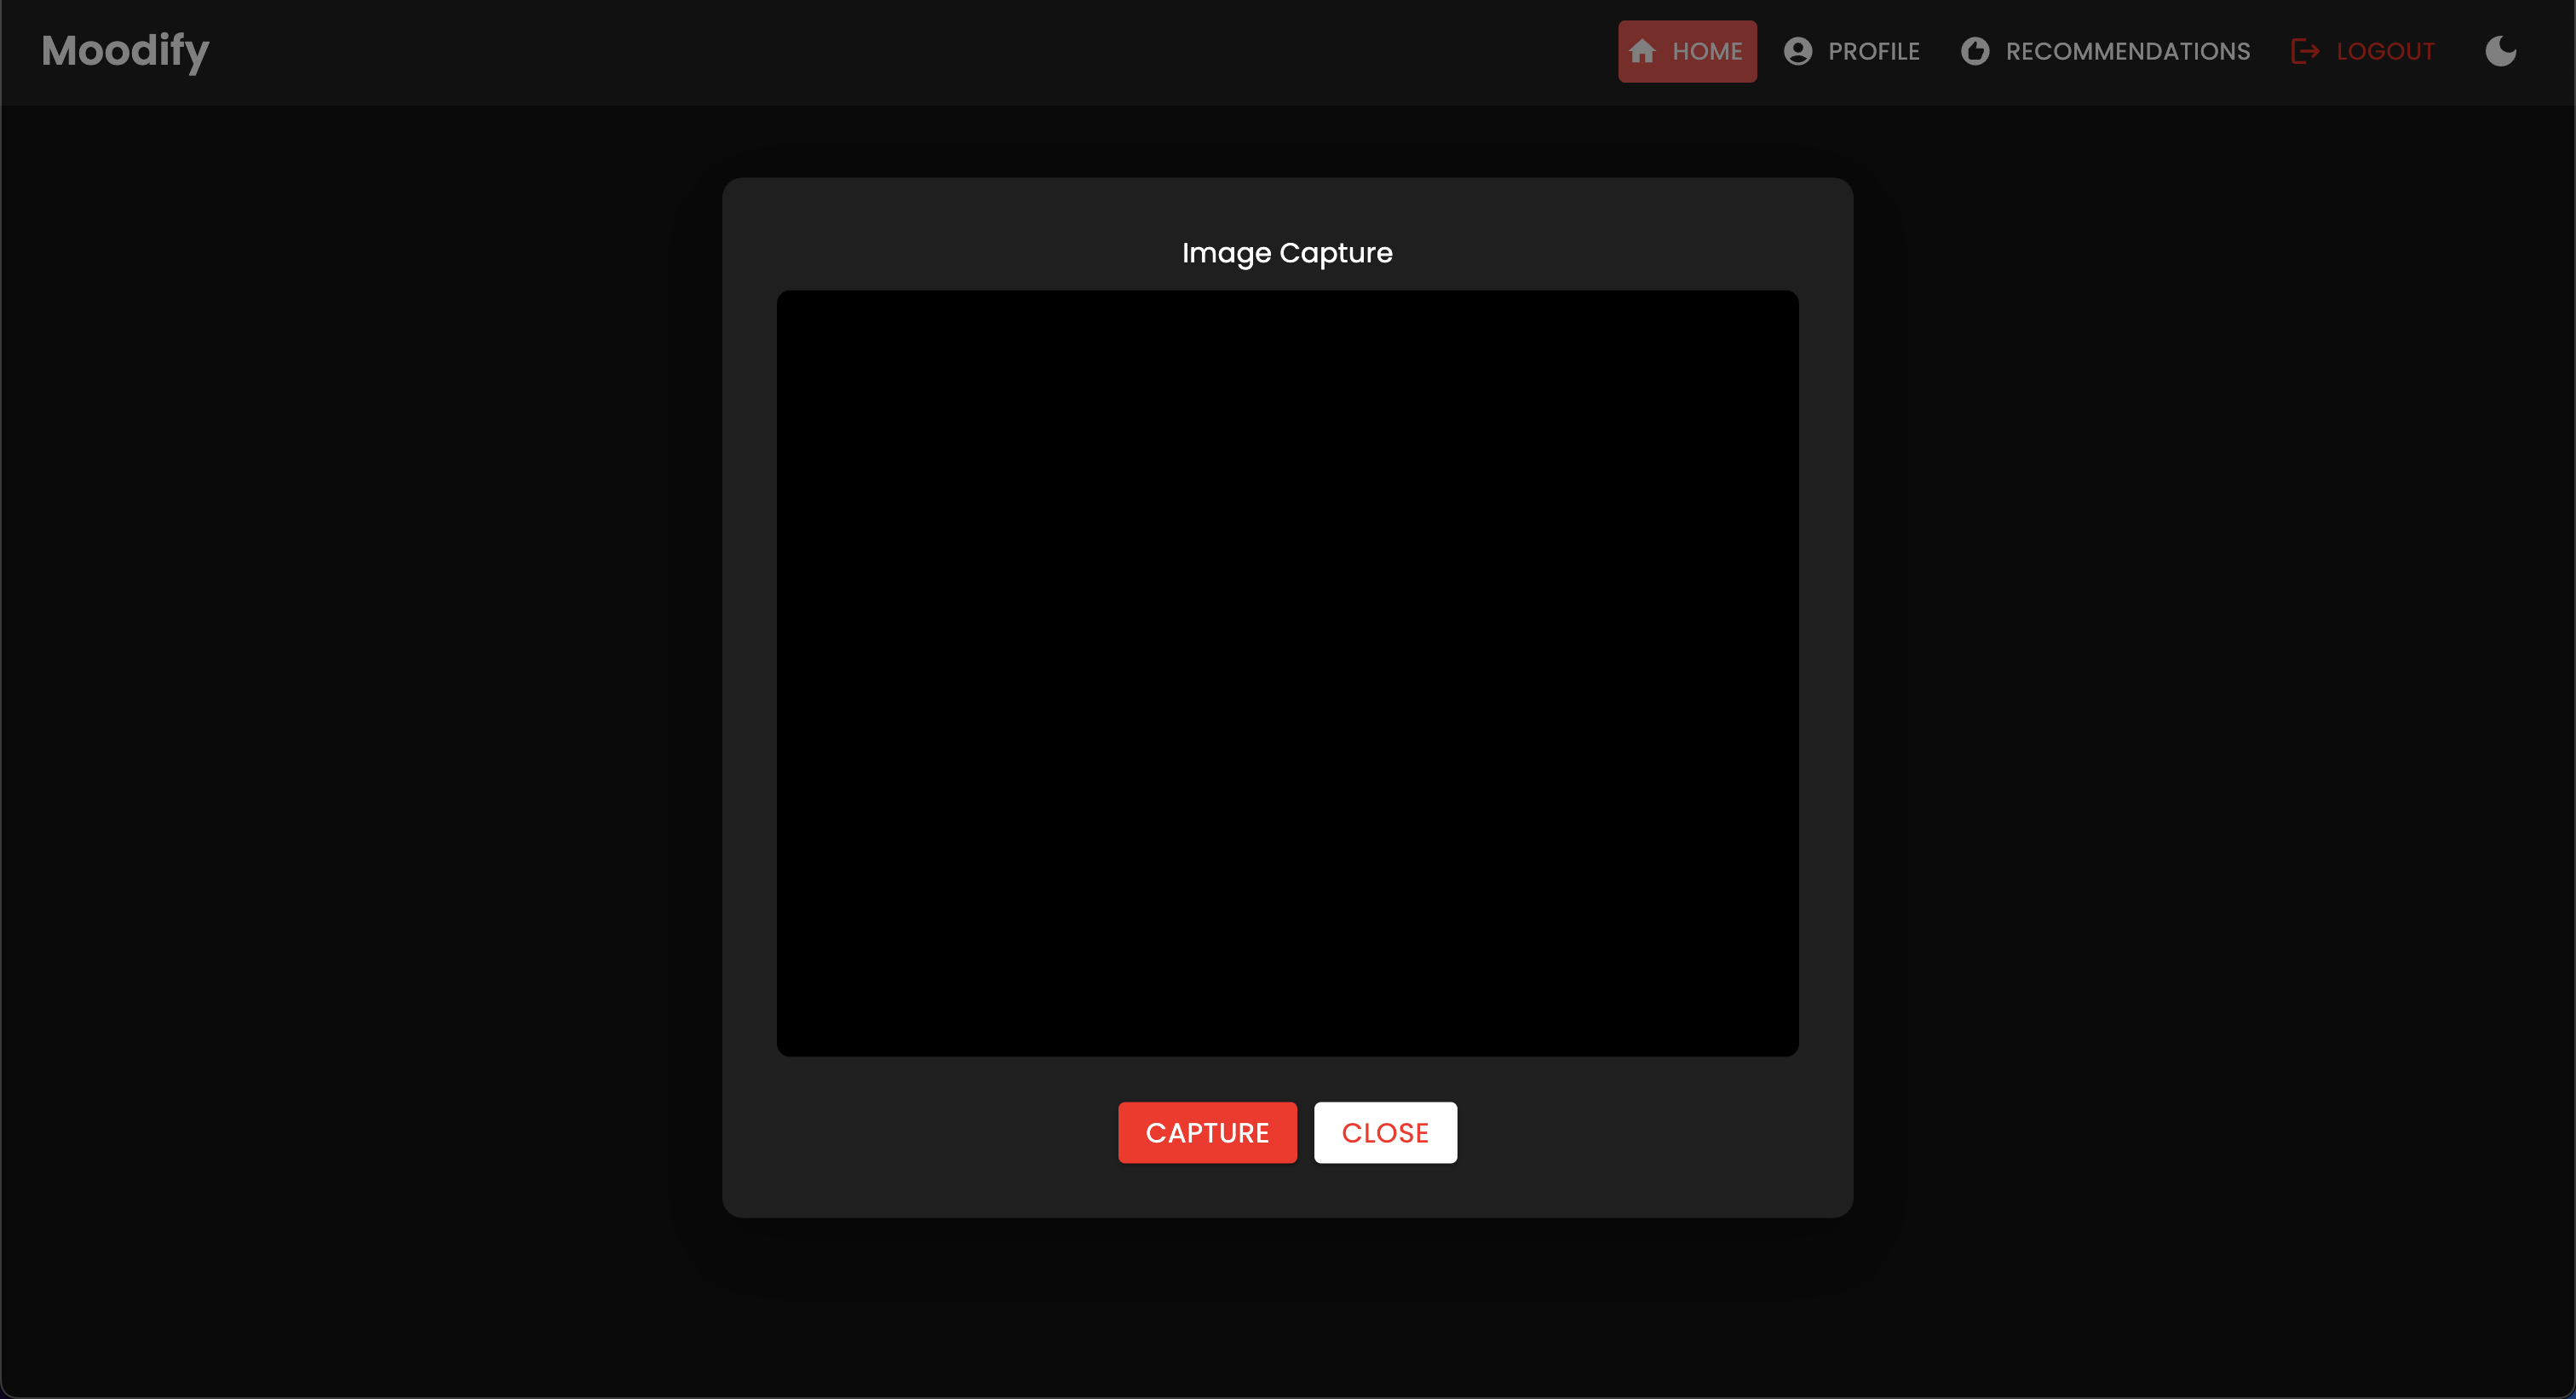
Task: Toggle theme with the moon icon
Action: coord(2500,51)
